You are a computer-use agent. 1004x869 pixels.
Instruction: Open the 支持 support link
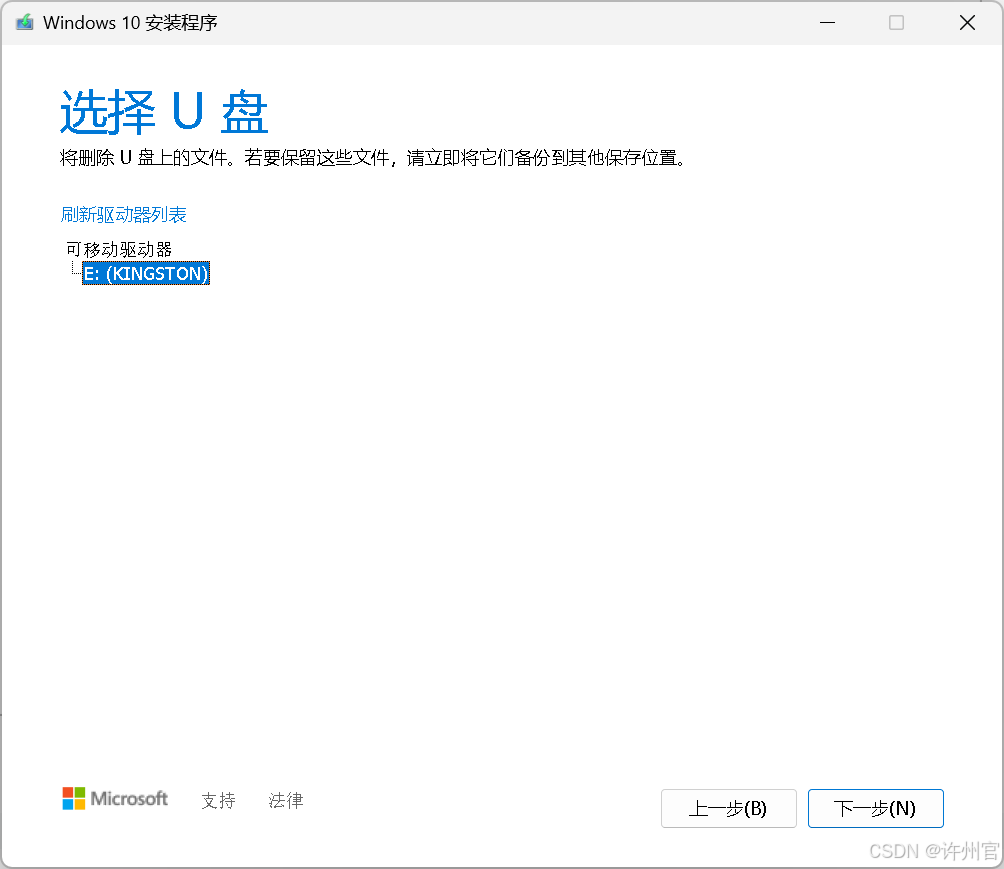click(218, 800)
